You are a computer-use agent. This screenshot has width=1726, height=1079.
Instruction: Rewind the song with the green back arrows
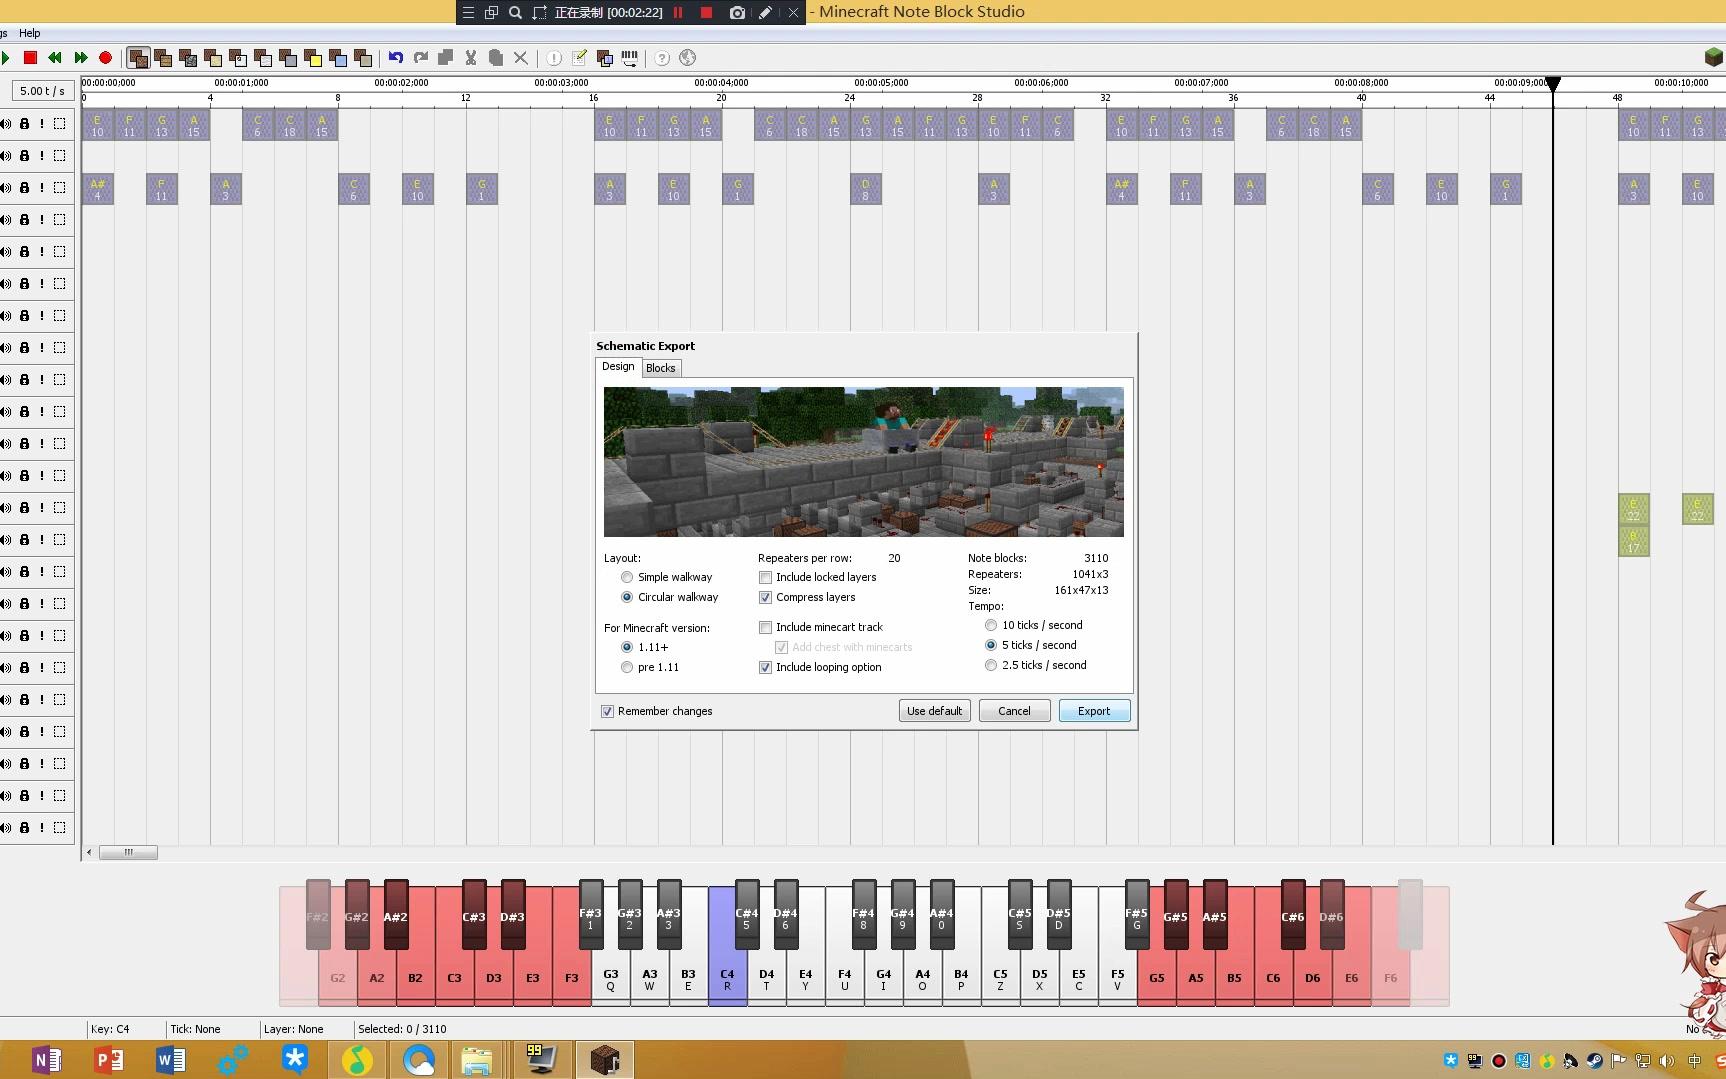coord(55,58)
